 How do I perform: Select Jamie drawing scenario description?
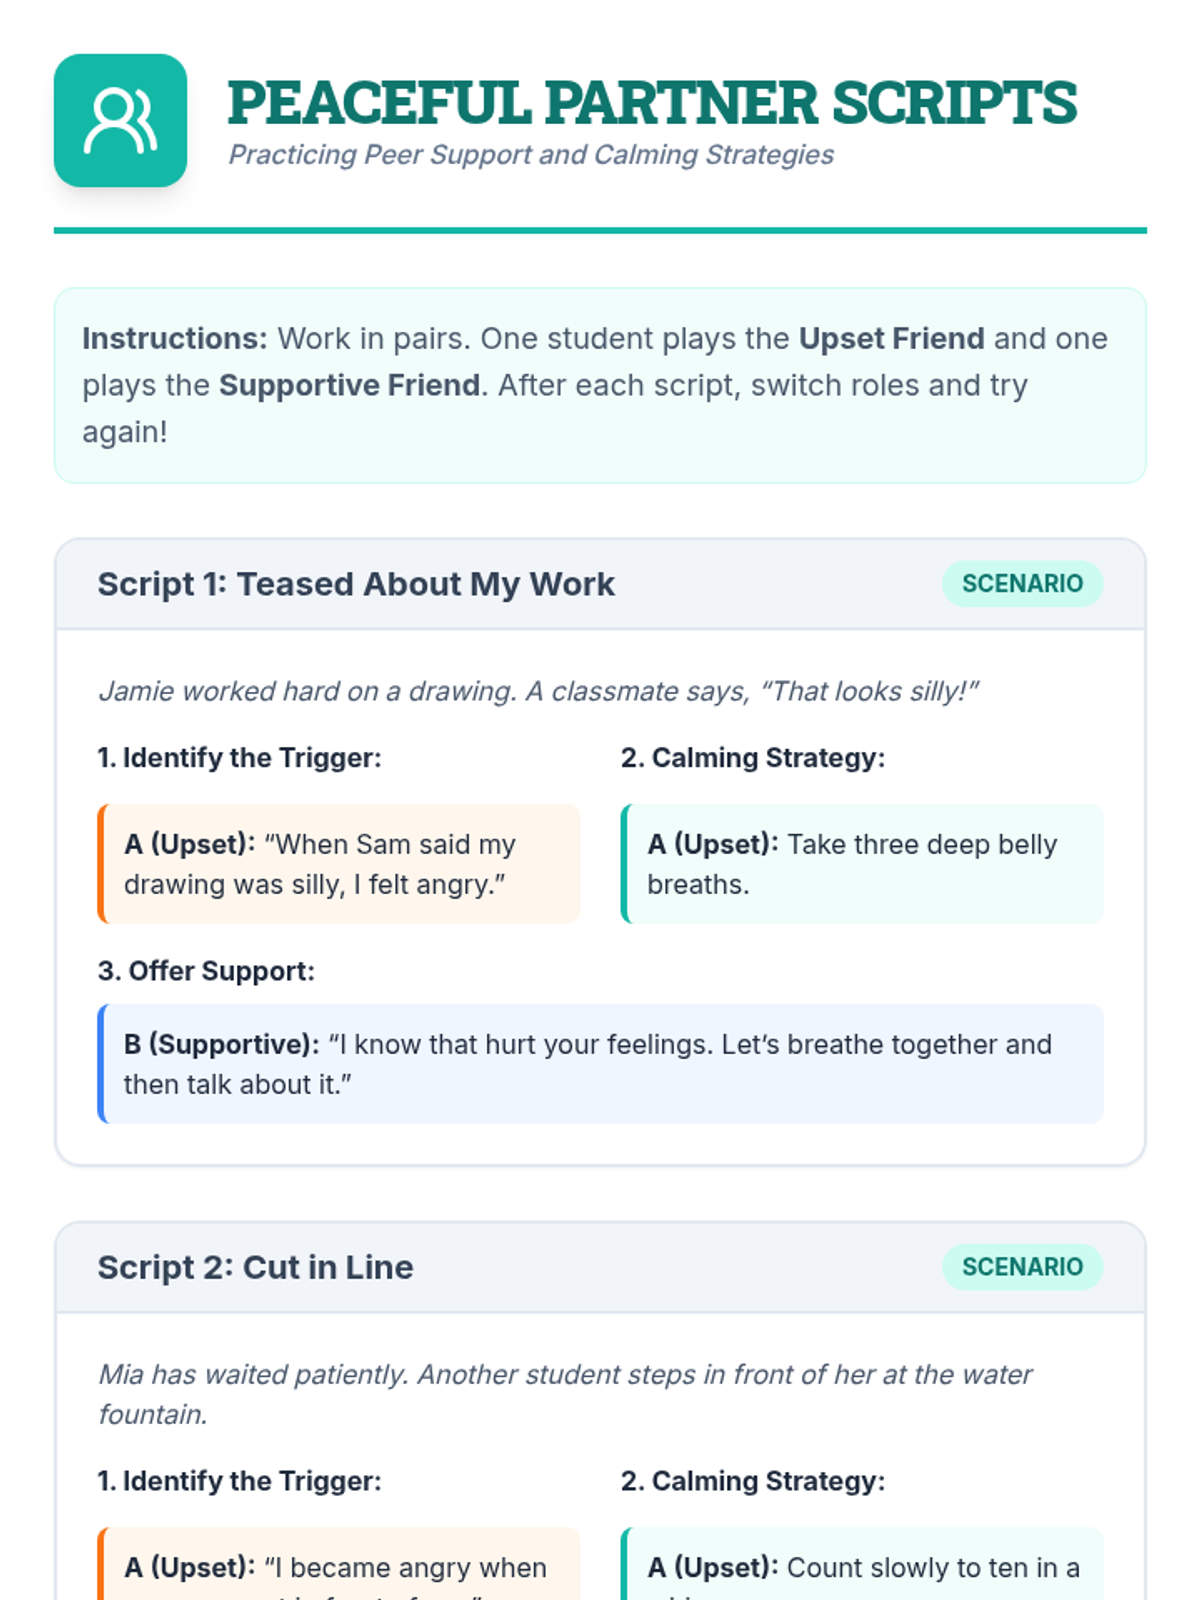click(x=538, y=691)
